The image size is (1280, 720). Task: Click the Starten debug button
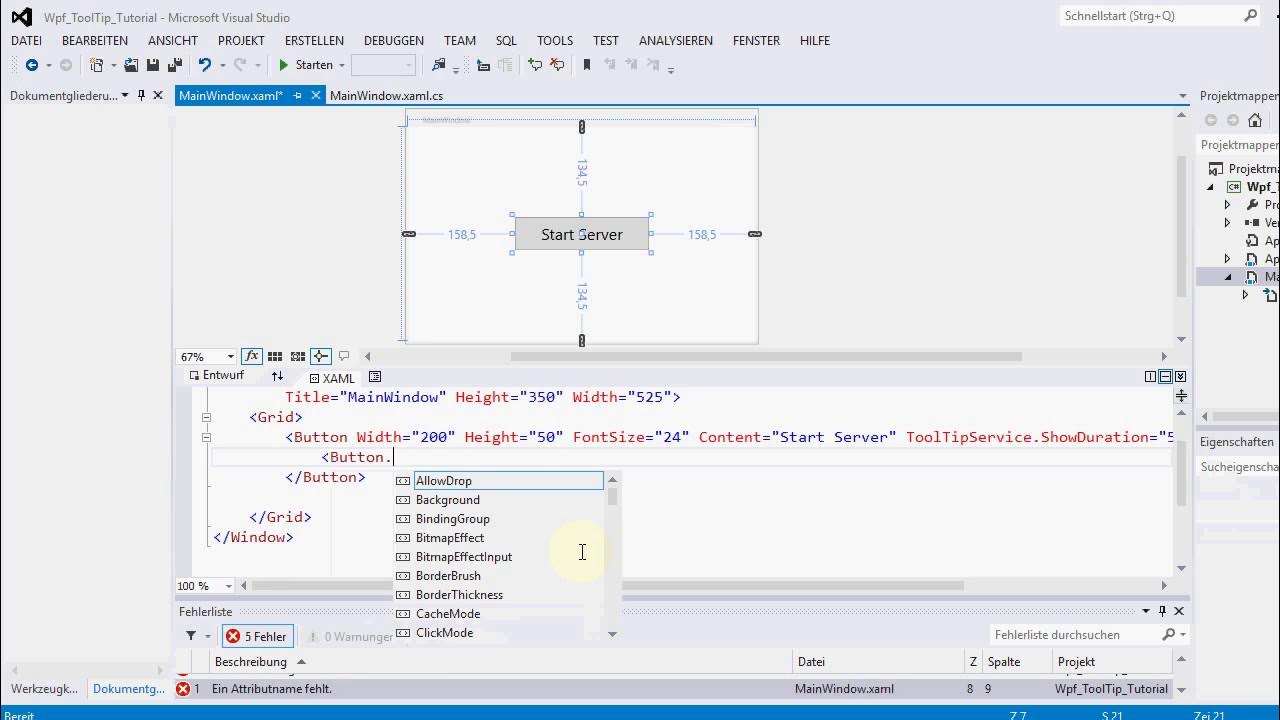tap(305, 65)
